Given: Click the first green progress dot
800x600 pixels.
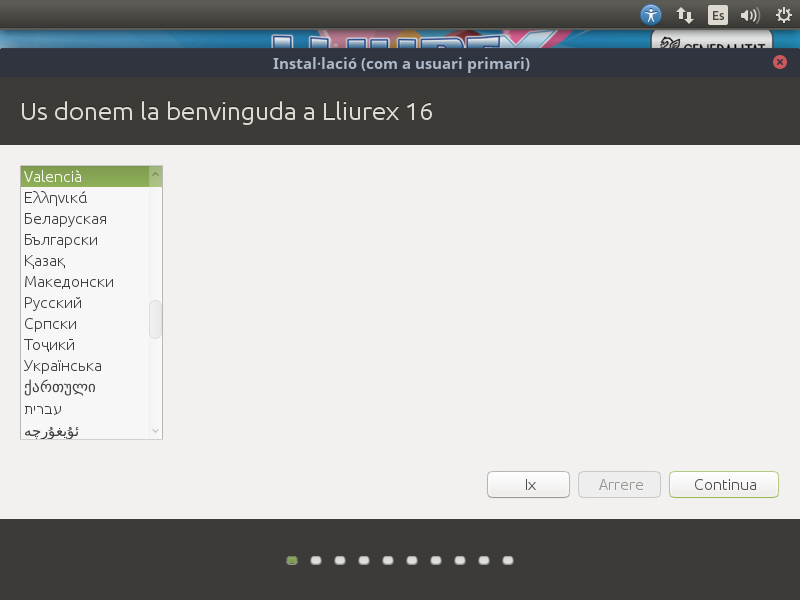Looking at the screenshot, I should click(292, 561).
